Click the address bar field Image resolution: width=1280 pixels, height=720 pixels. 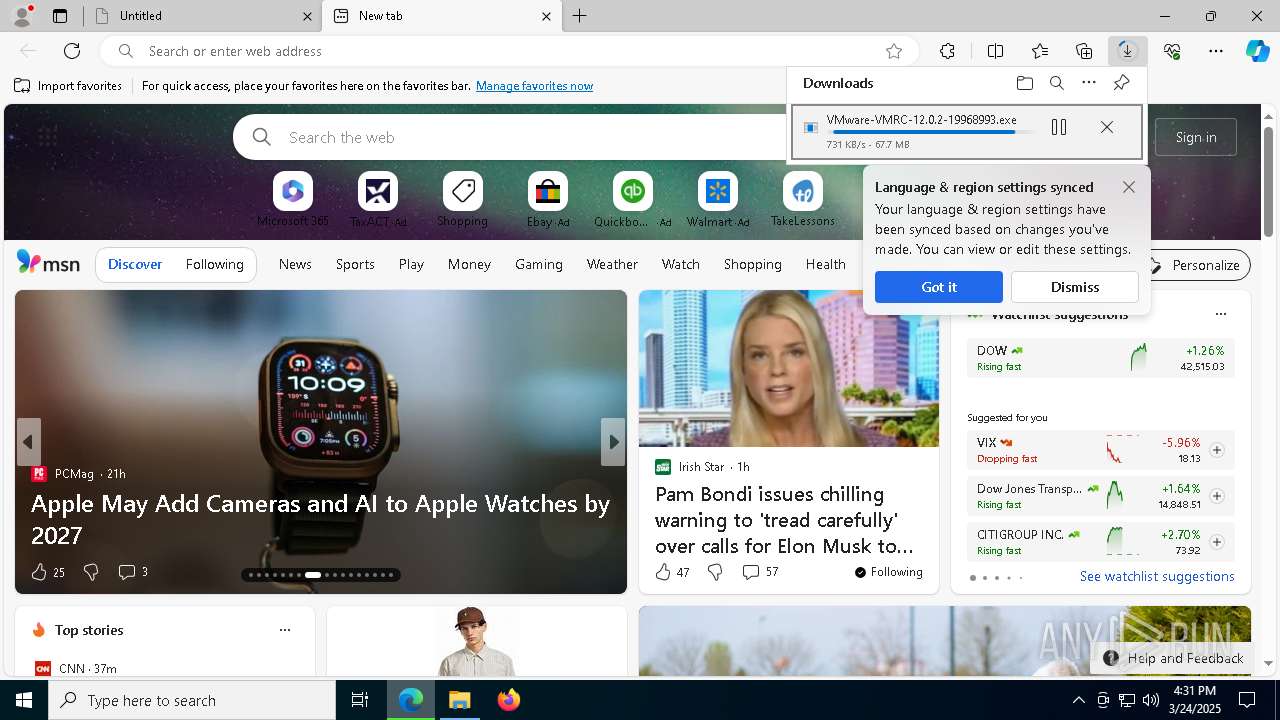[508, 51]
